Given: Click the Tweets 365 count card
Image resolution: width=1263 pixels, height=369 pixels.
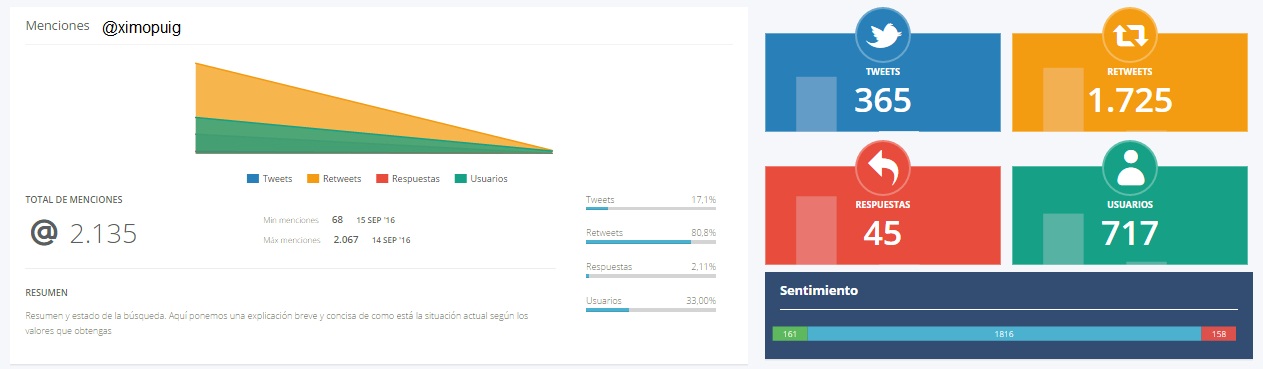Looking at the screenshot, I should (882, 82).
